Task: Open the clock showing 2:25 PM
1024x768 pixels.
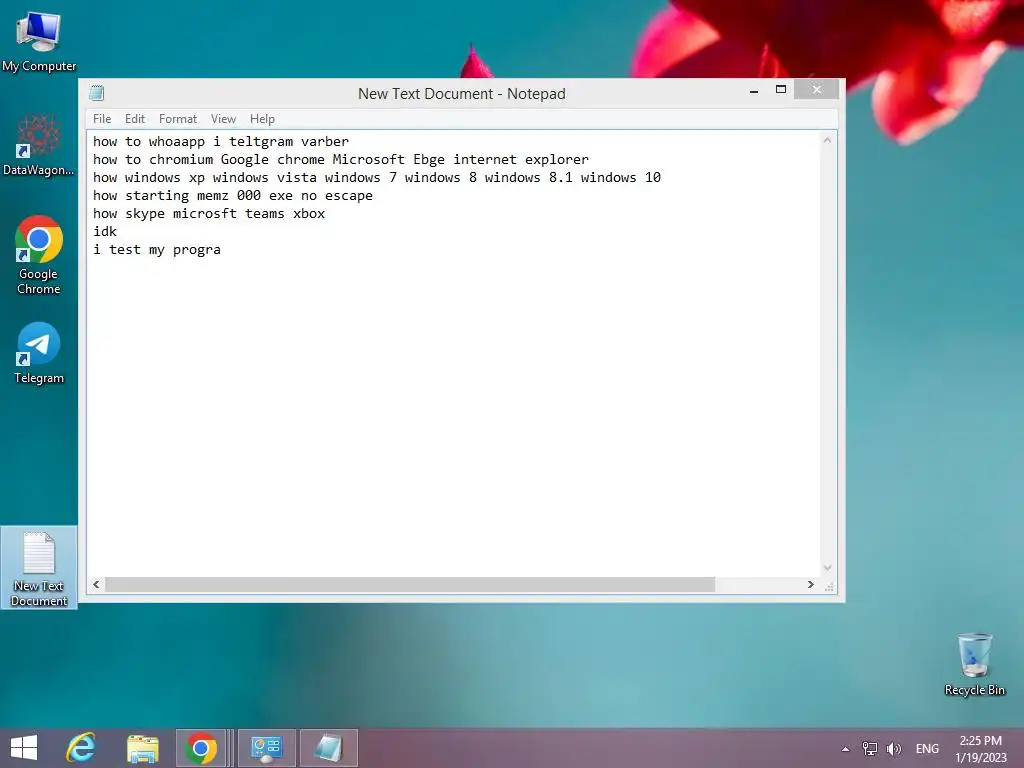Action: pos(980,749)
